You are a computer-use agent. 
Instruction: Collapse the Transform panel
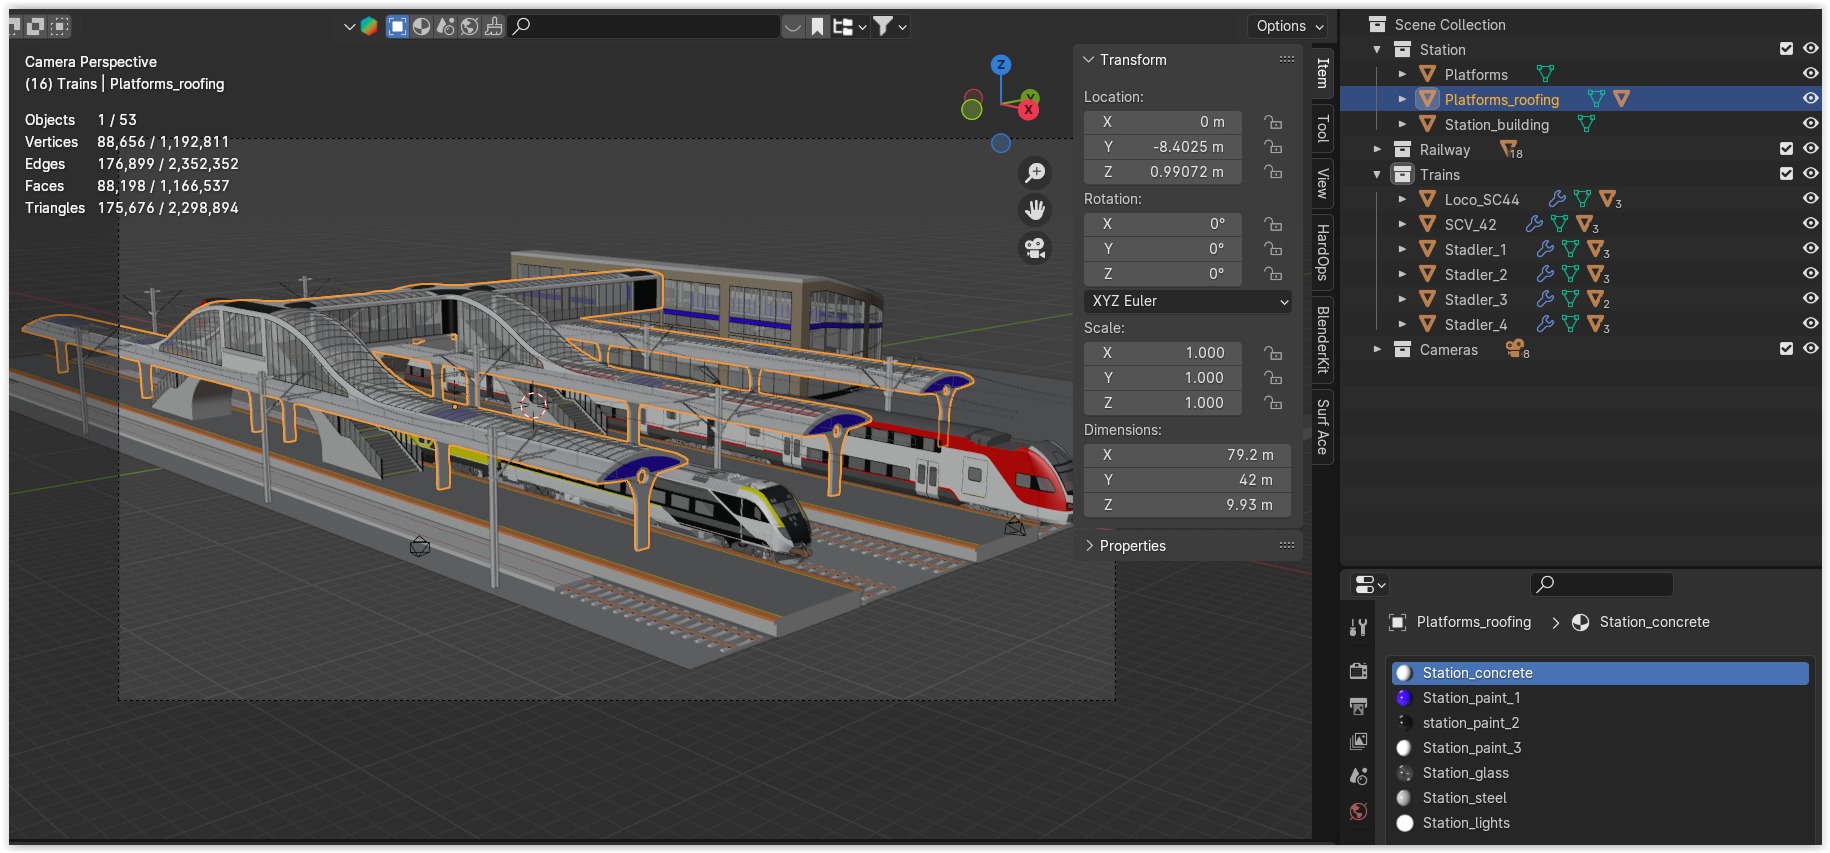(x=1089, y=60)
